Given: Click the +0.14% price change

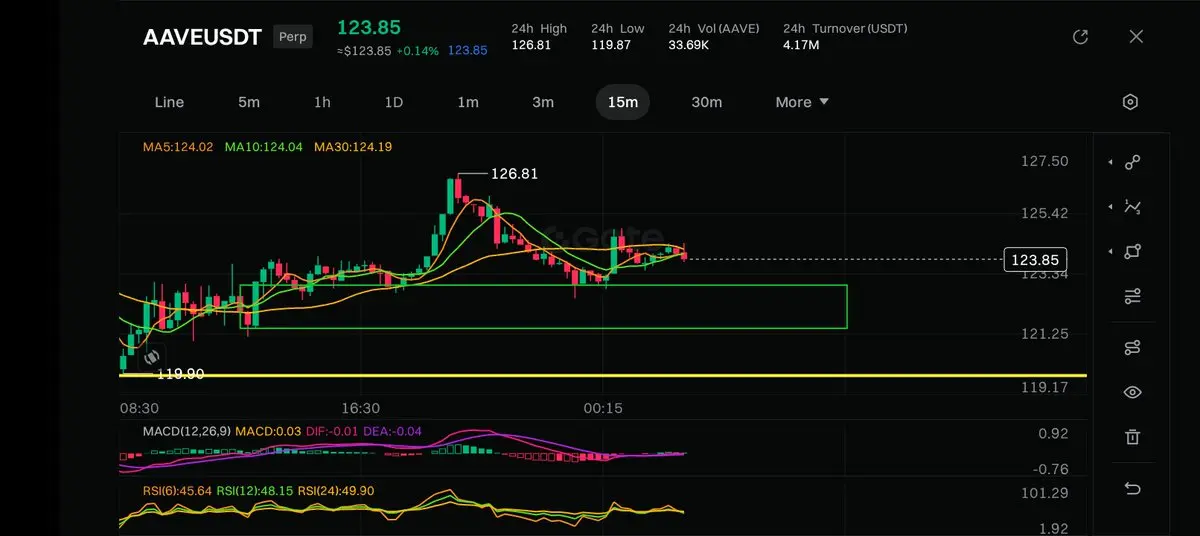Looking at the screenshot, I should pos(417,51).
